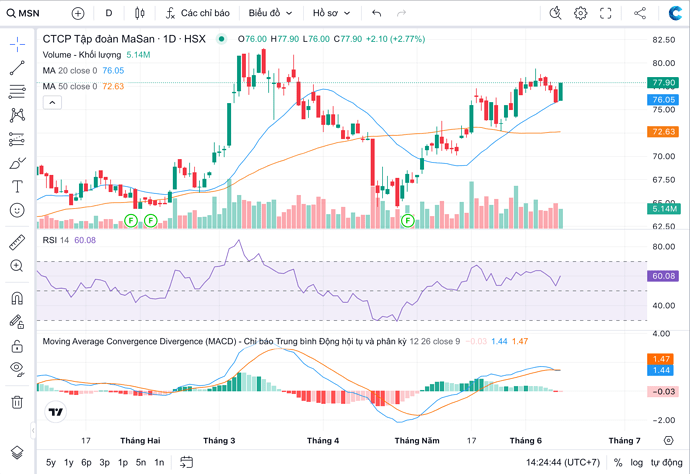This screenshot has height=474, width=690.
Task: Toggle hide all drawings eye icon
Action: coord(17,369)
